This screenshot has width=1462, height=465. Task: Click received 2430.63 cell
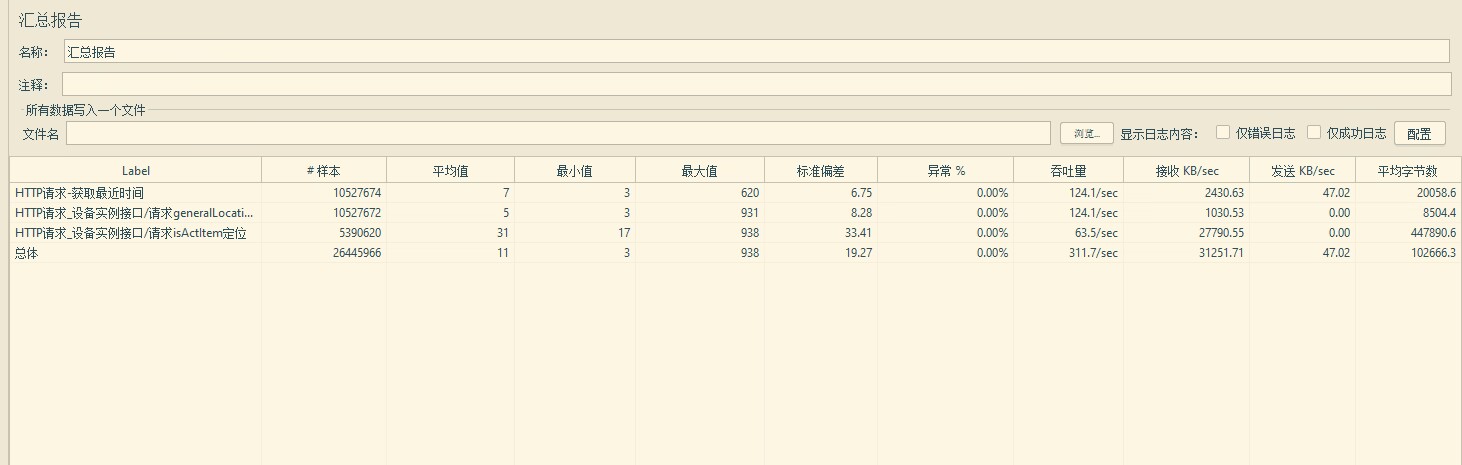coord(1224,192)
